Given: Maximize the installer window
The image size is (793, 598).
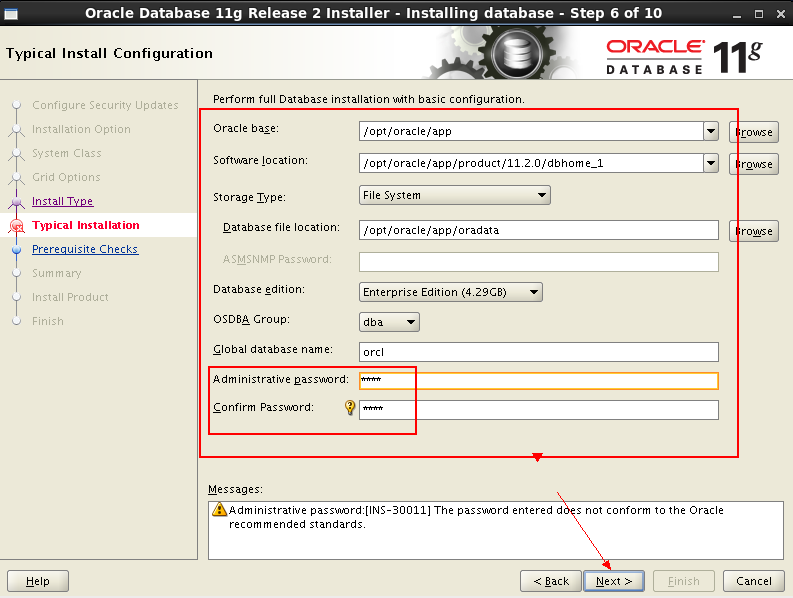Looking at the screenshot, I should (759, 14).
